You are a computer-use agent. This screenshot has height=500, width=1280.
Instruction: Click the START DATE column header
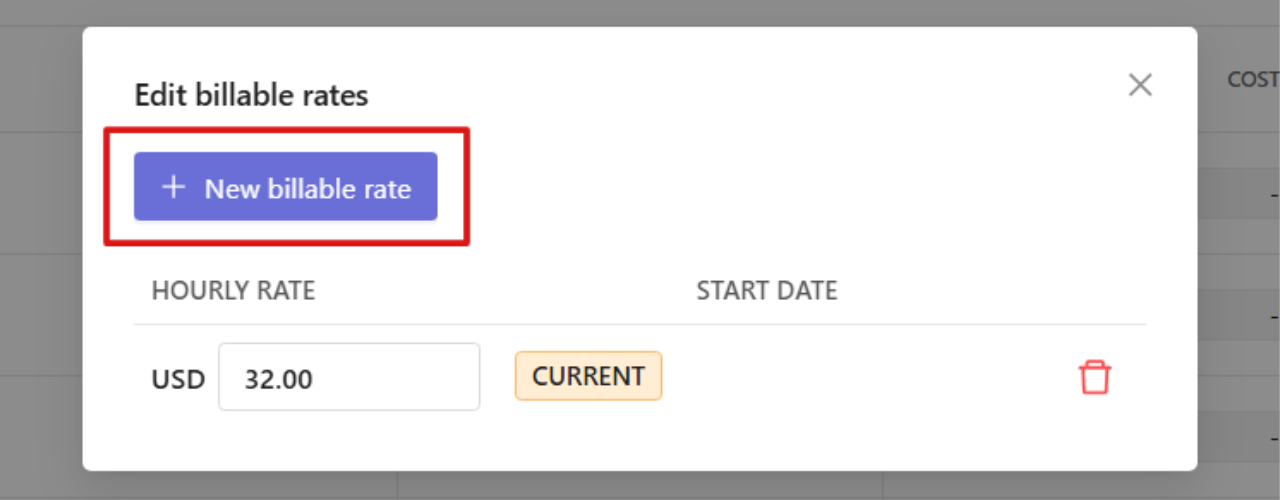pyautogui.click(x=767, y=291)
